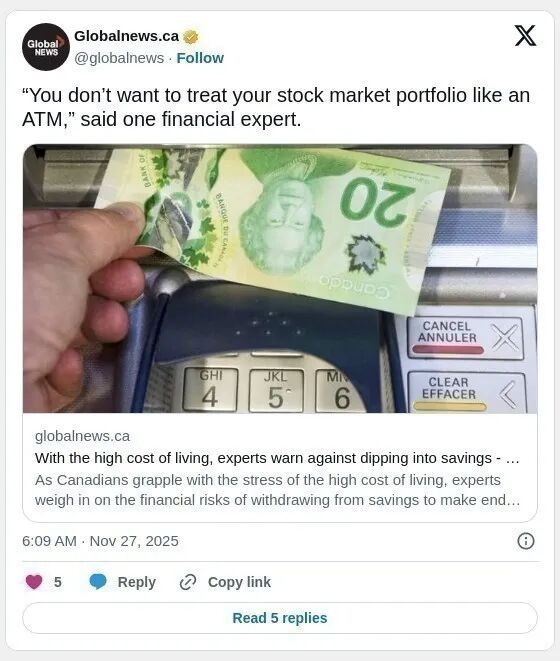
Task: Open the Globalnews.ca display name
Action: pyautogui.click(x=127, y=36)
